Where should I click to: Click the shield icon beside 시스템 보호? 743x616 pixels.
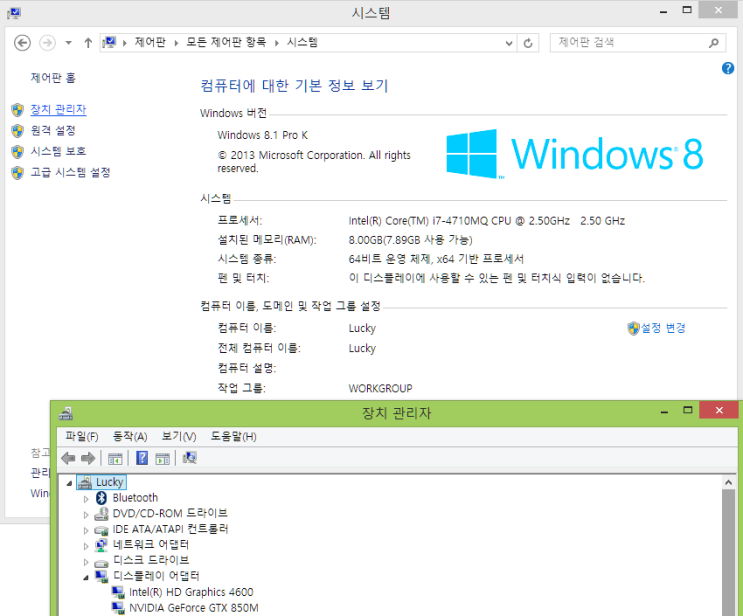(18, 152)
